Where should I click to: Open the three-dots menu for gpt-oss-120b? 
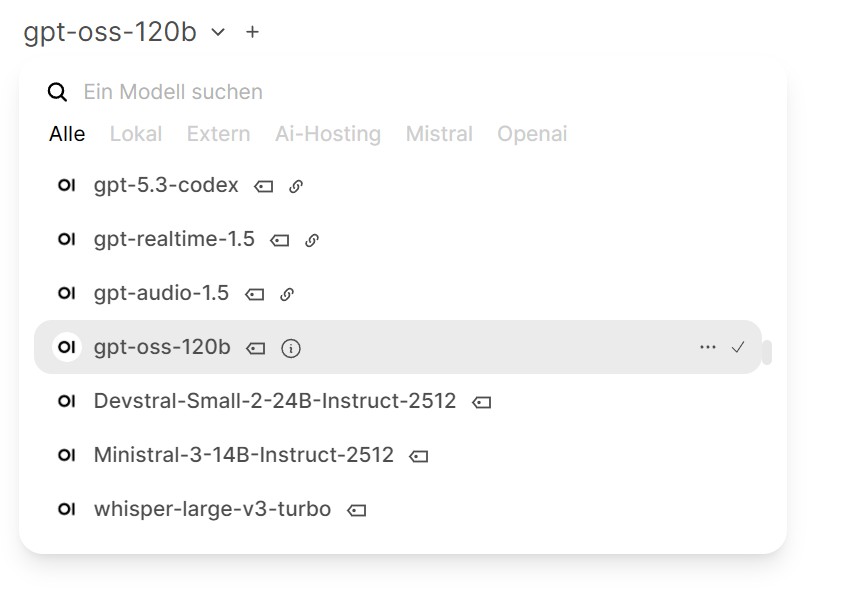(x=708, y=347)
